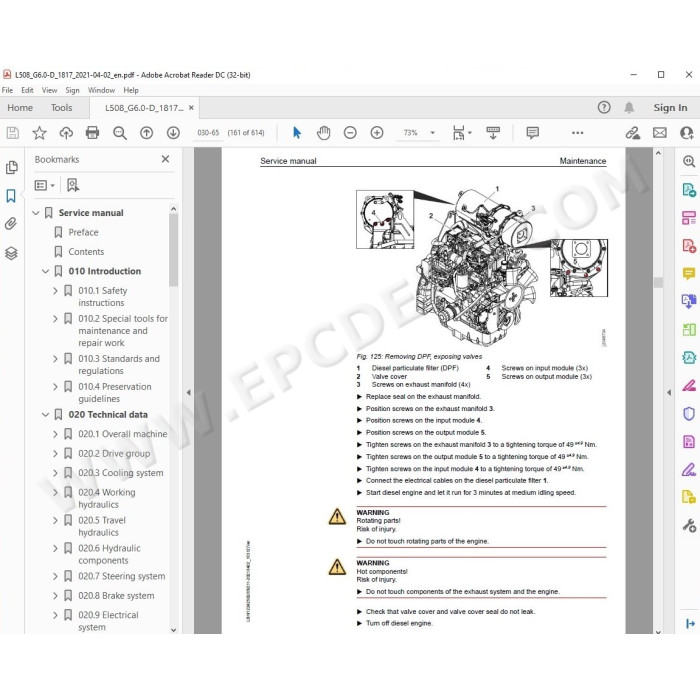Click the scrolling mode toolbar icon
The image size is (700, 700).
pyautogui.click(x=493, y=133)
